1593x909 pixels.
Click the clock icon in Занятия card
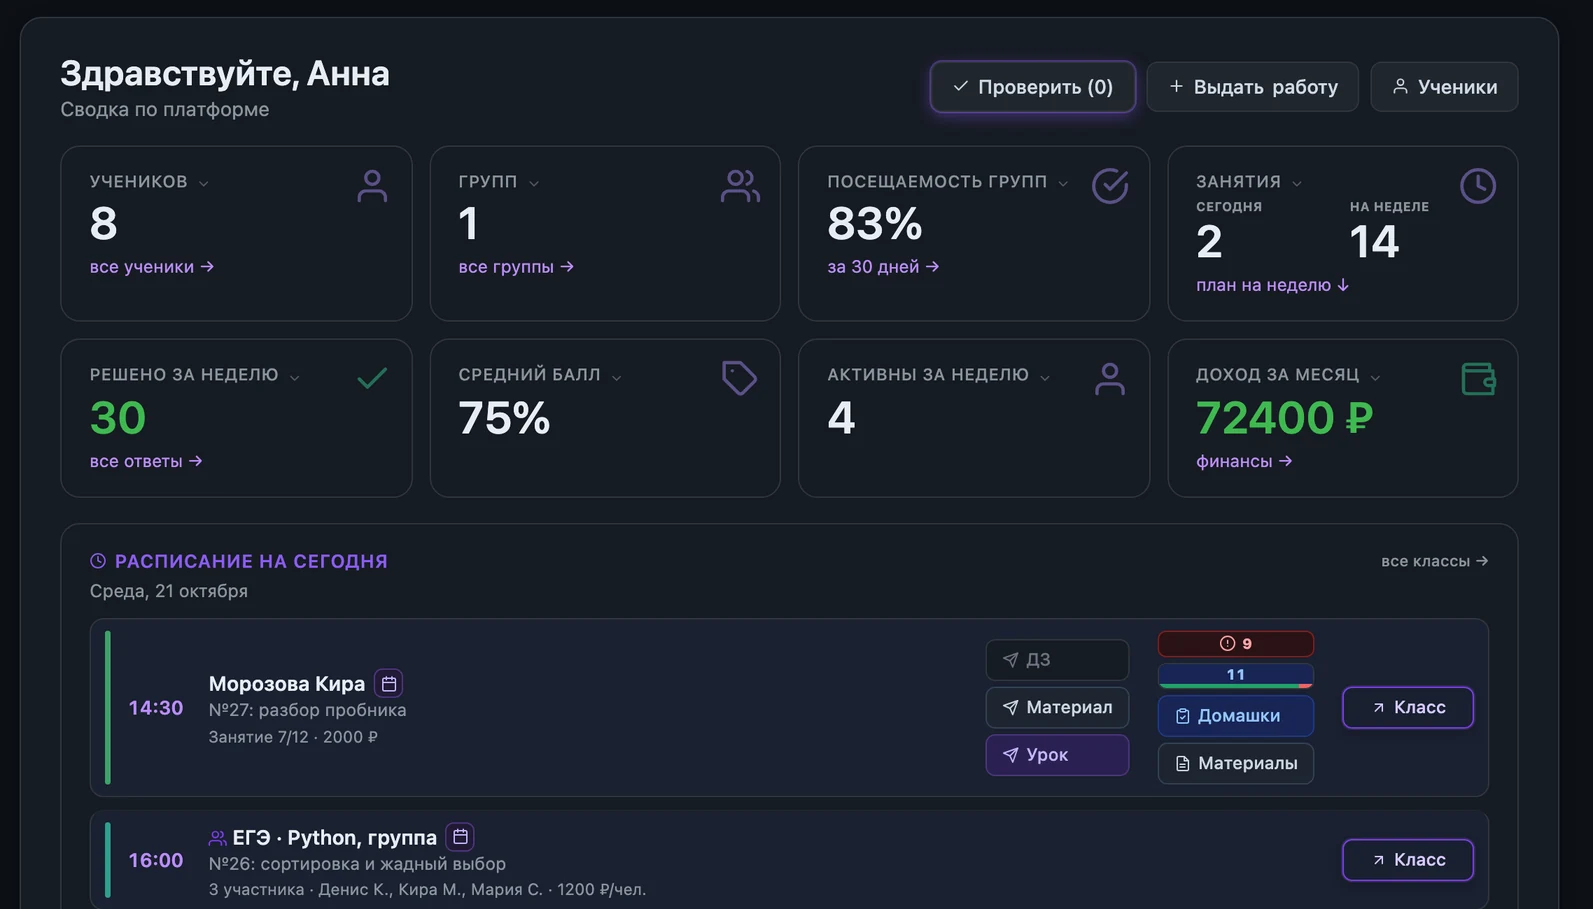coord(1478,186)
